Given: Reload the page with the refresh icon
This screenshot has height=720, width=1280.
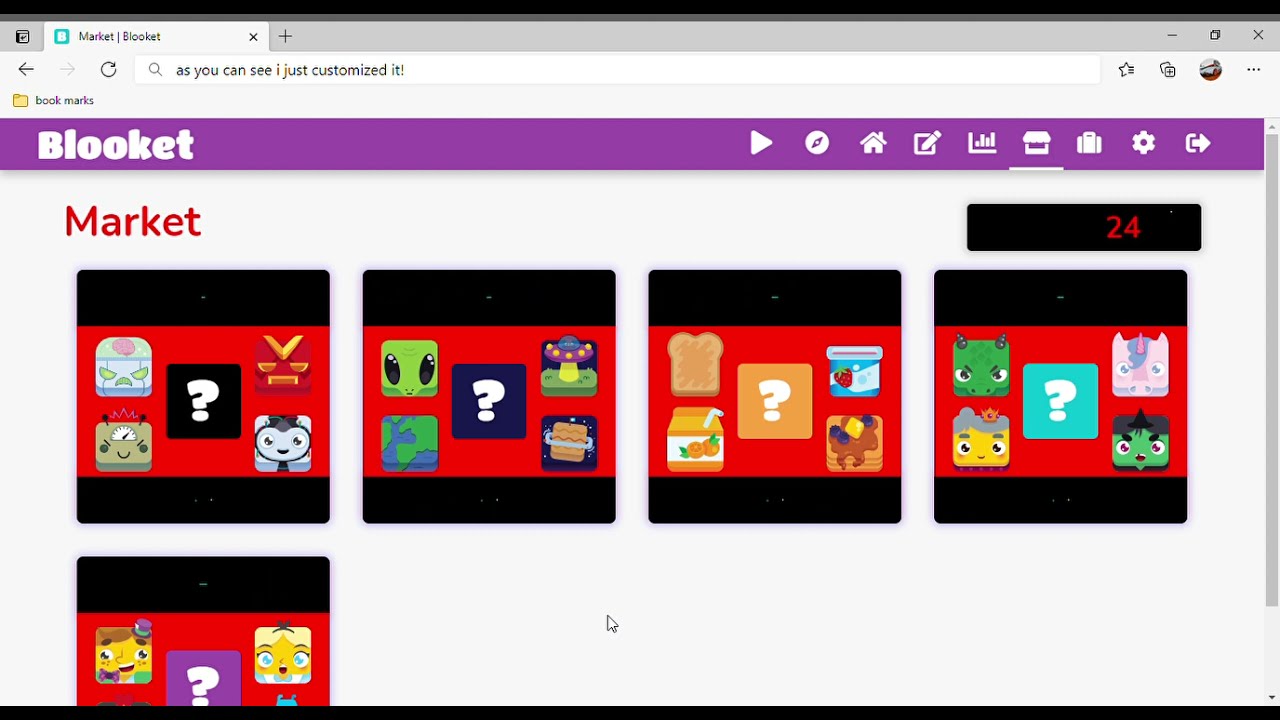Looking at the screenshot, I should [x=108, y=69].
